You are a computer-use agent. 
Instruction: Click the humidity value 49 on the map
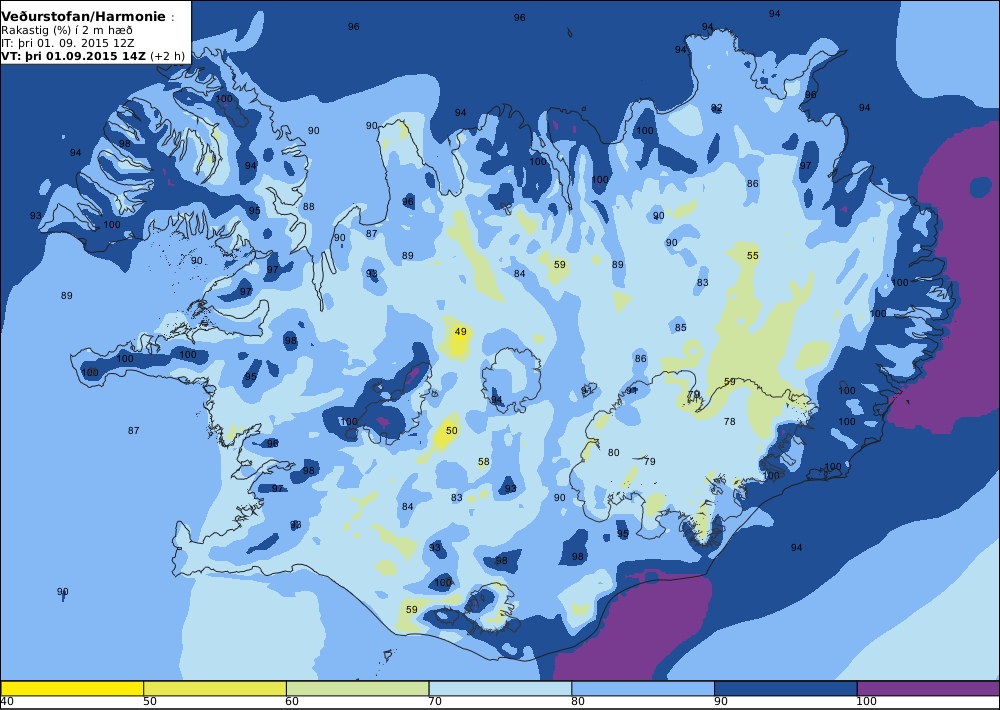pos(460,332)
